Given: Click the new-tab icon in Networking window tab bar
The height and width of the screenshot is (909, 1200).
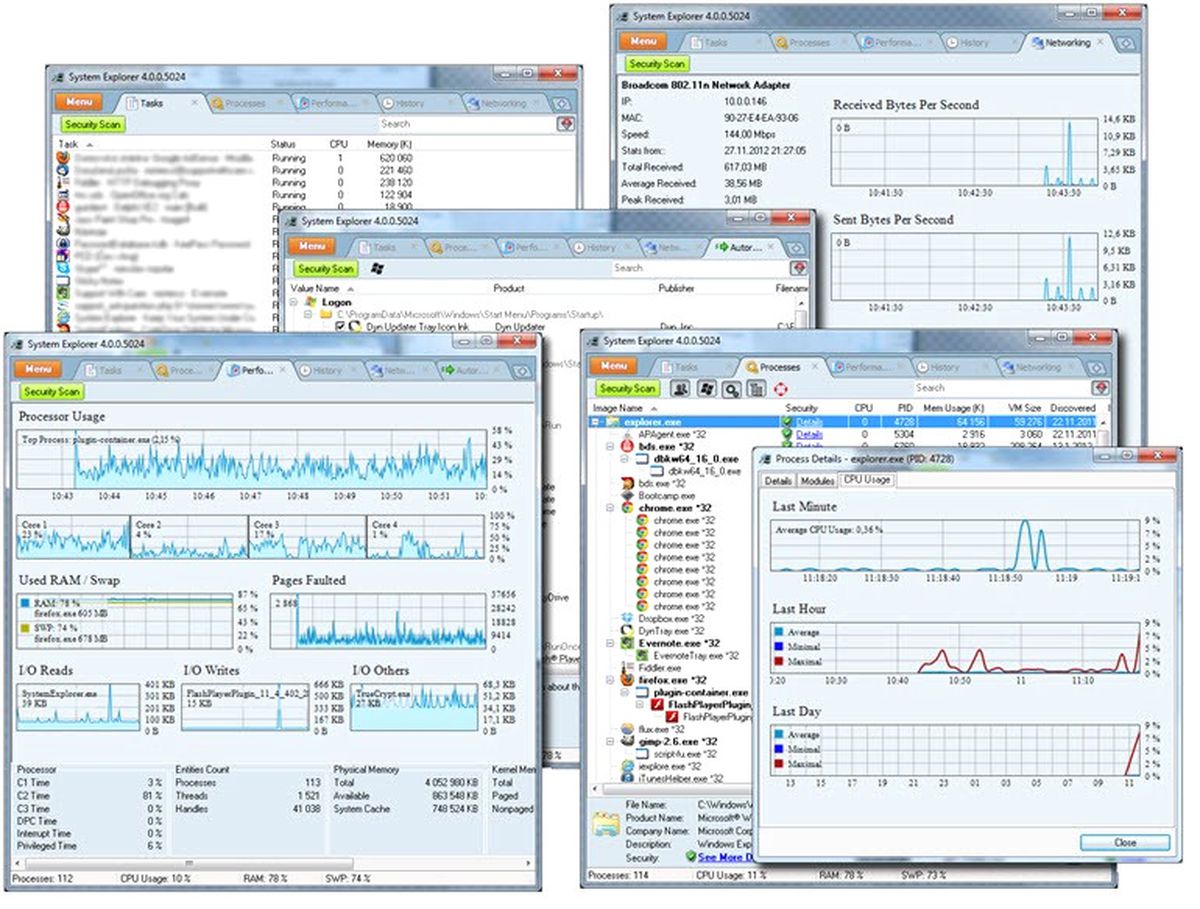Looking at the screenshot, I should click(x=1126, y=43).
